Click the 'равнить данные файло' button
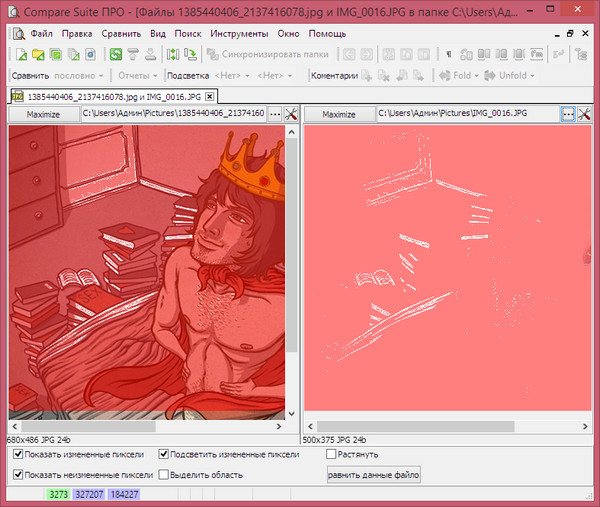This screenshot has width=600, height=507. [x=373, y=475]
